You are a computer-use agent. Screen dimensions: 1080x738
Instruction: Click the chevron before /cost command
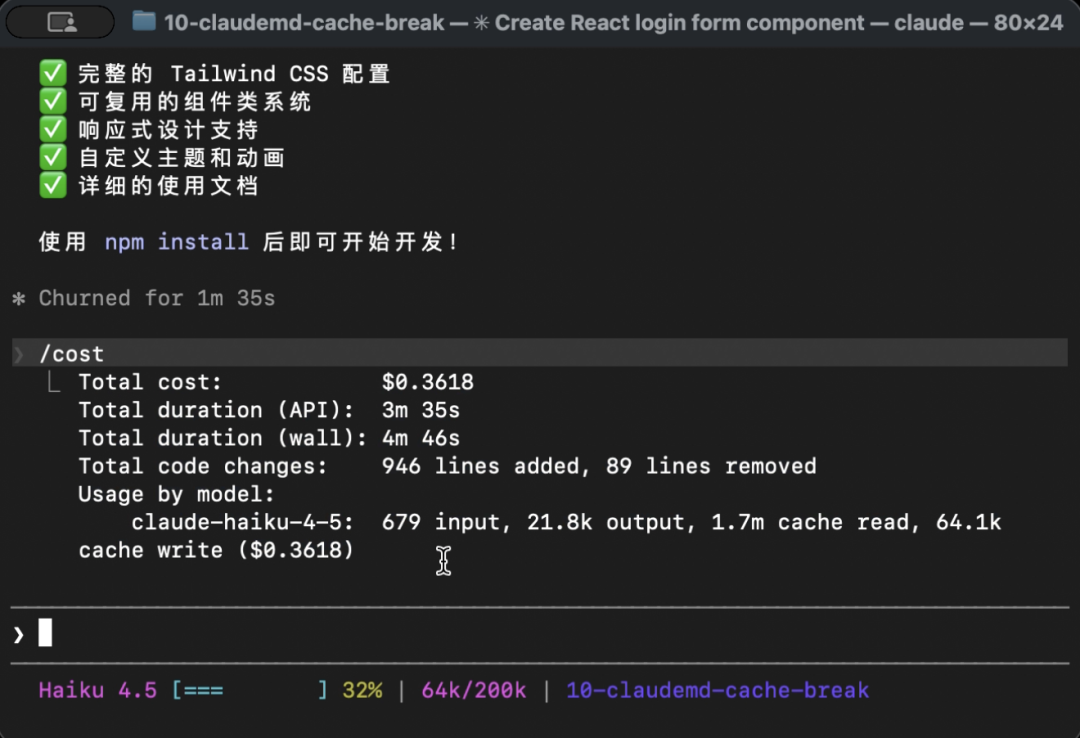click(x=19, y=354)
